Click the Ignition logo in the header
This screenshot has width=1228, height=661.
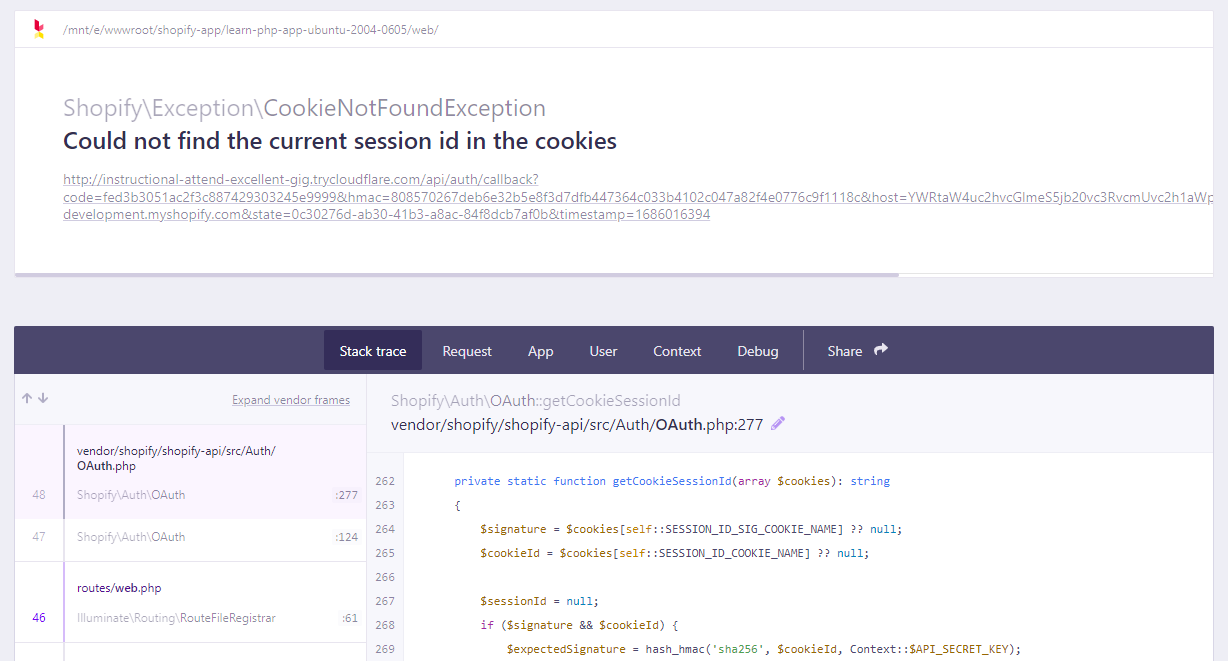click(39, 29)
